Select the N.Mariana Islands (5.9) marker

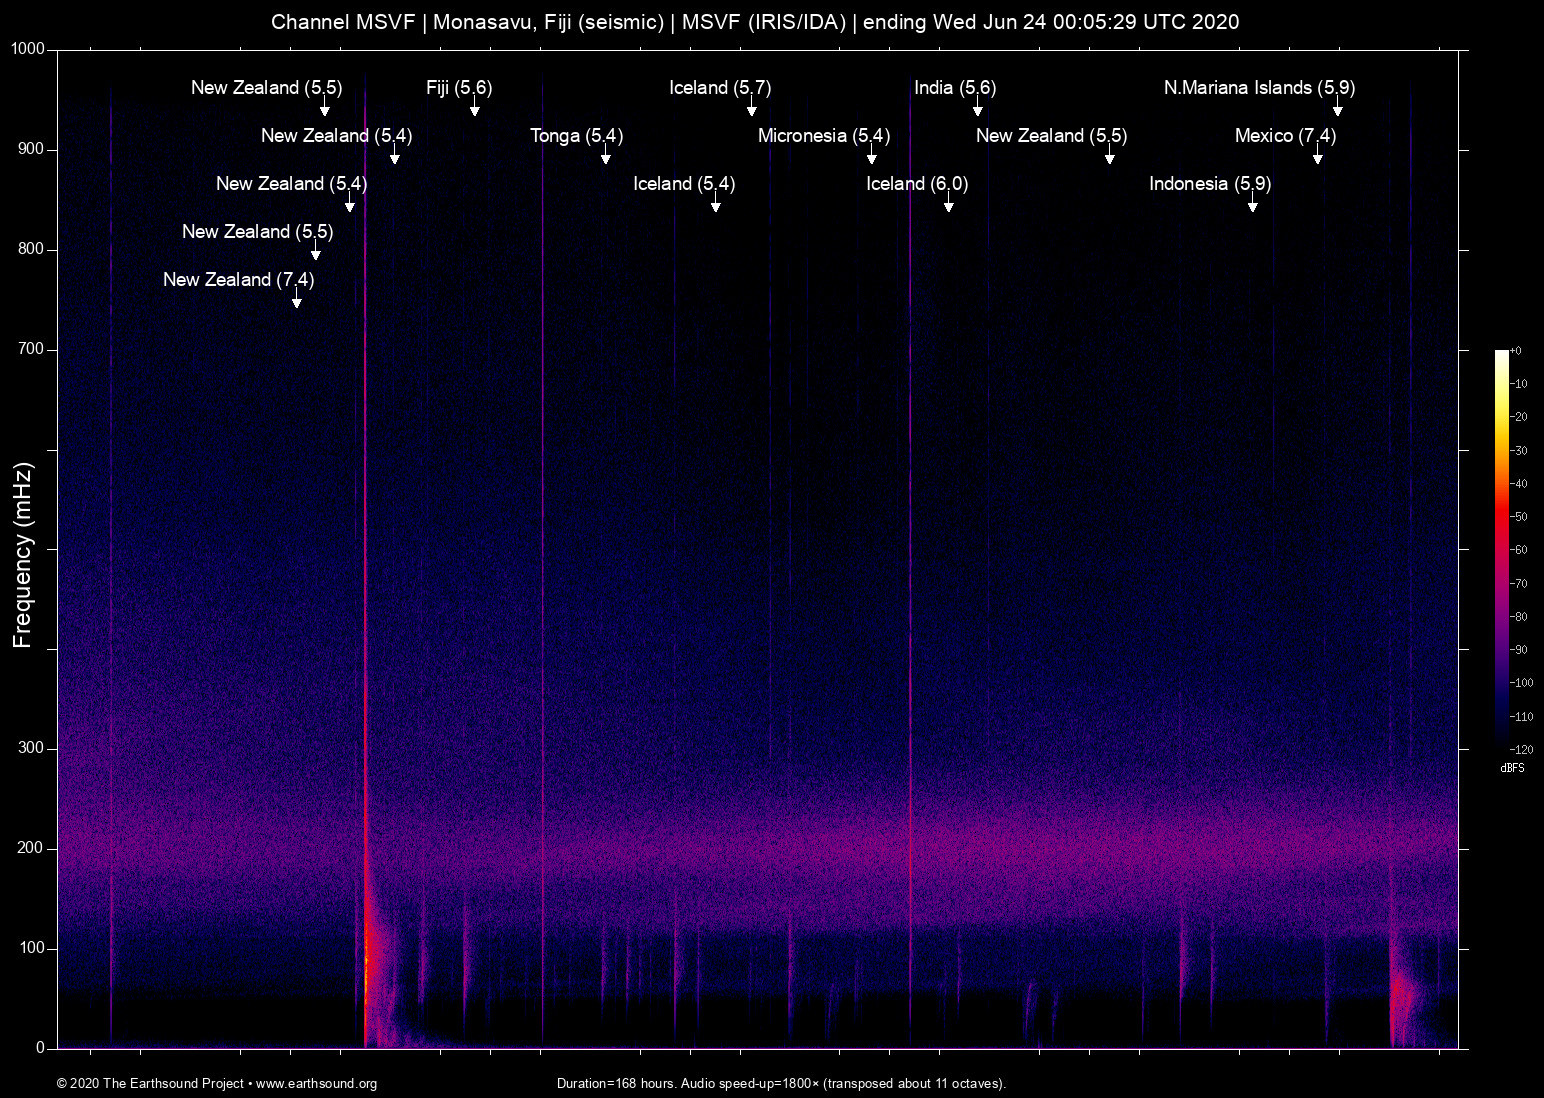click(1258, 88)
